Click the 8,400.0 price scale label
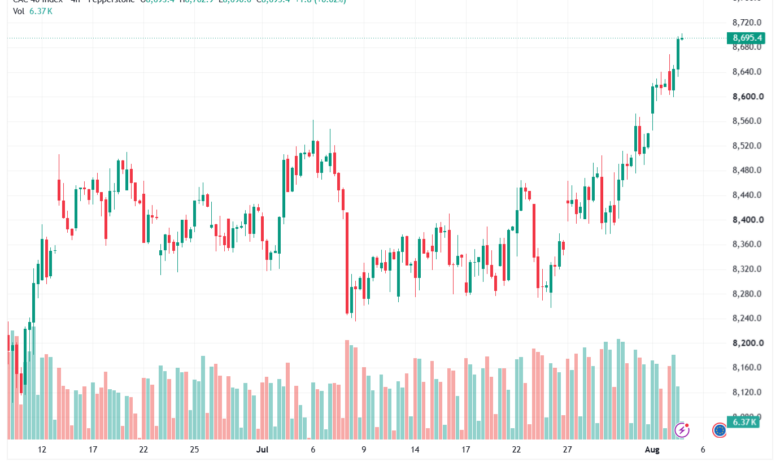Image resolution: width=780 pixels, height=470 pixels. pyautogui.click(x=748, y=219)
